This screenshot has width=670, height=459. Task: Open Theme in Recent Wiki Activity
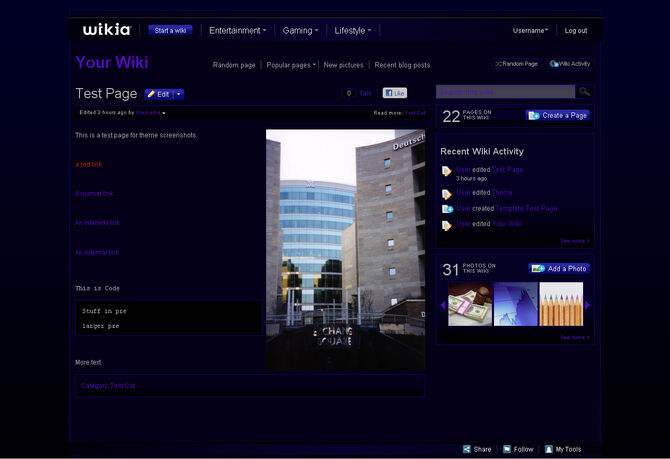pos(502,192)
